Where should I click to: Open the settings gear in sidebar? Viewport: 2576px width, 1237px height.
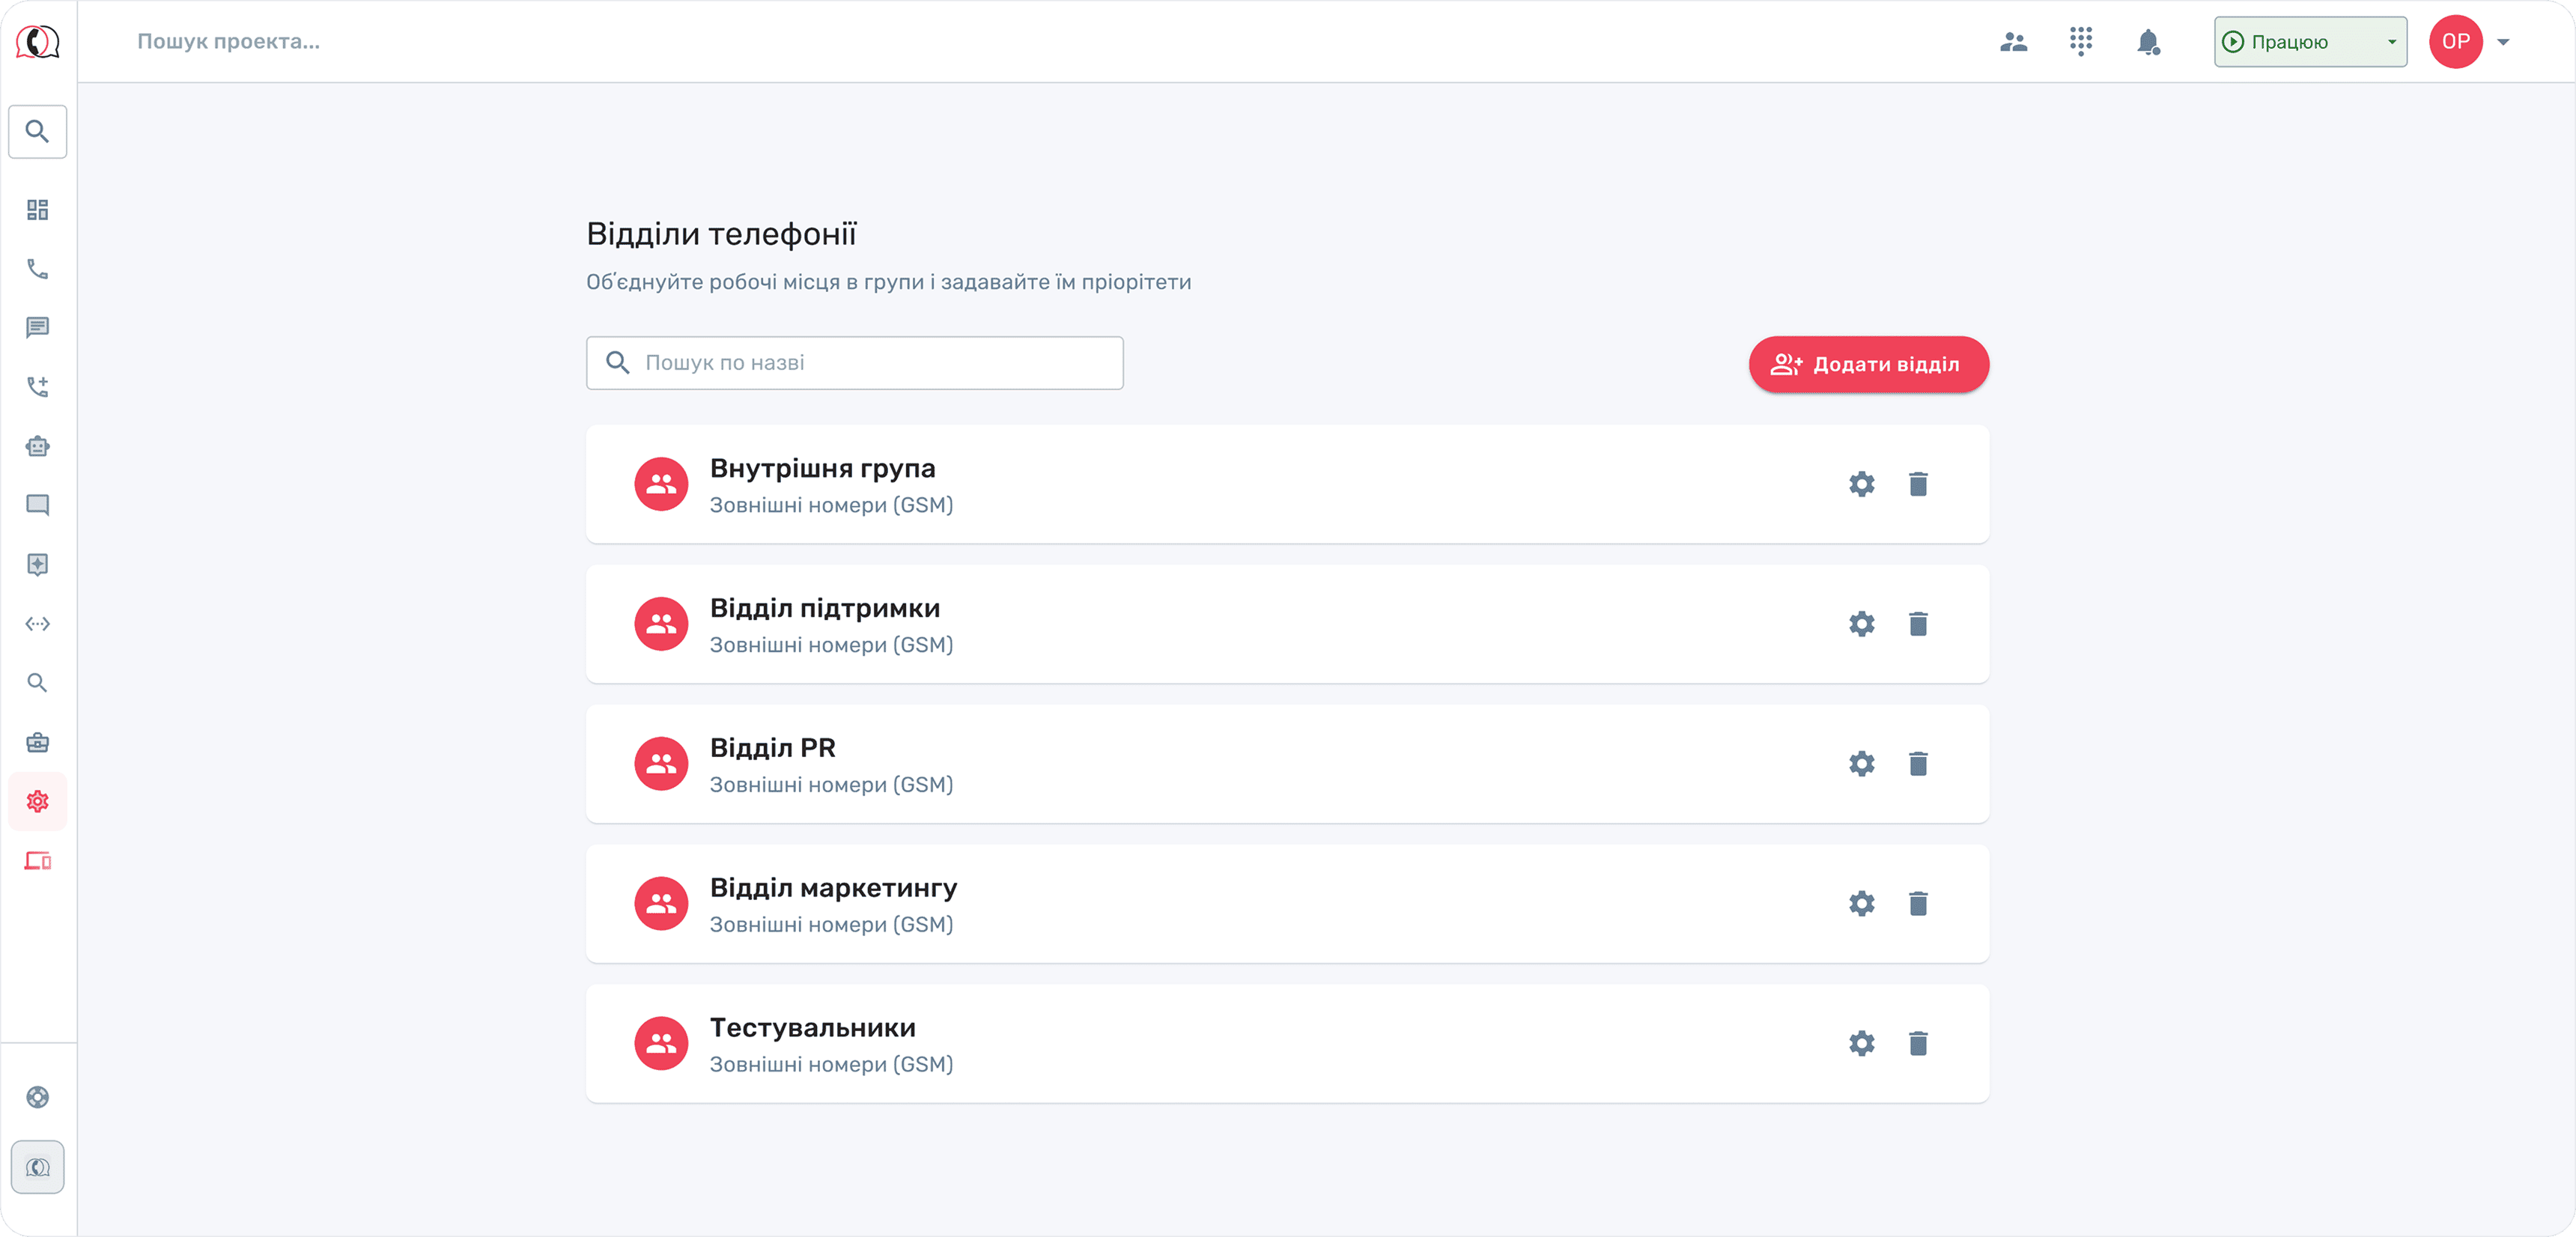click(37, 801)
